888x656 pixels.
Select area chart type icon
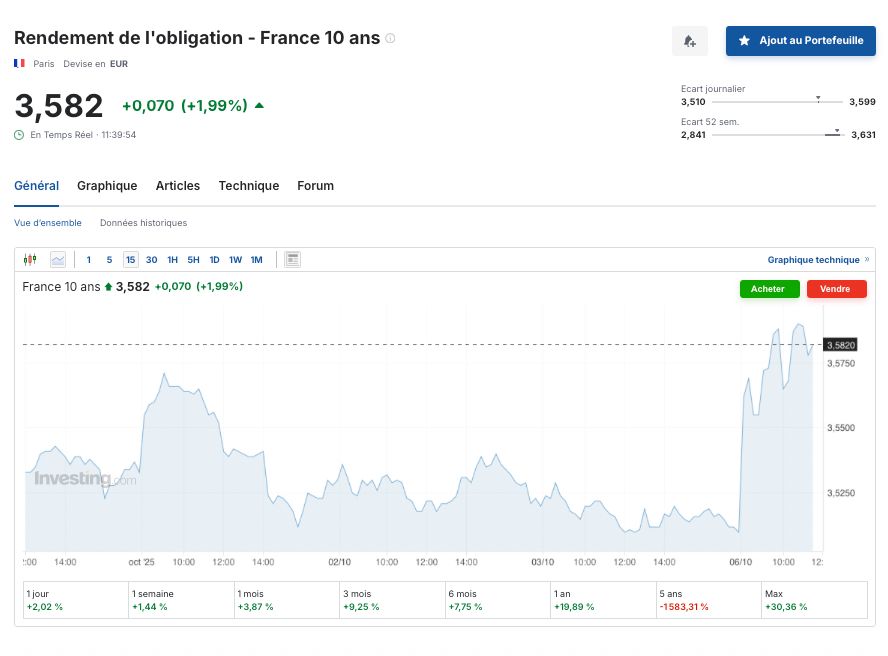(58, 259)
